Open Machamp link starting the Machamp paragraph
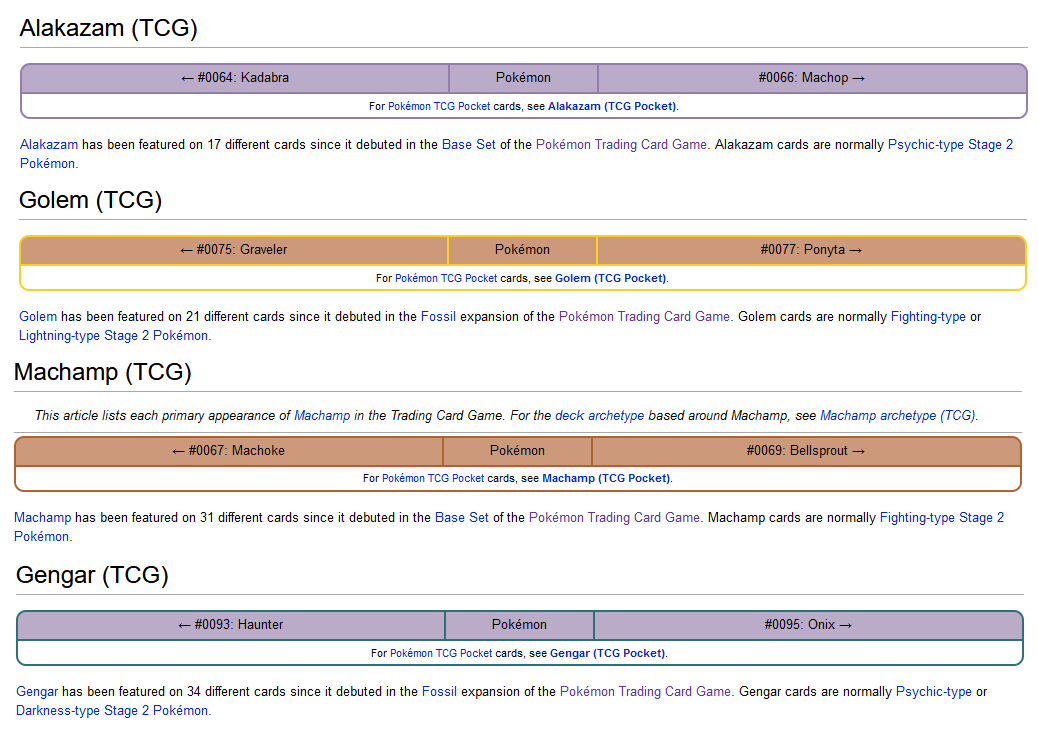Image resolution: width=1038 pixels, height=736 pixels. point(42,518)
